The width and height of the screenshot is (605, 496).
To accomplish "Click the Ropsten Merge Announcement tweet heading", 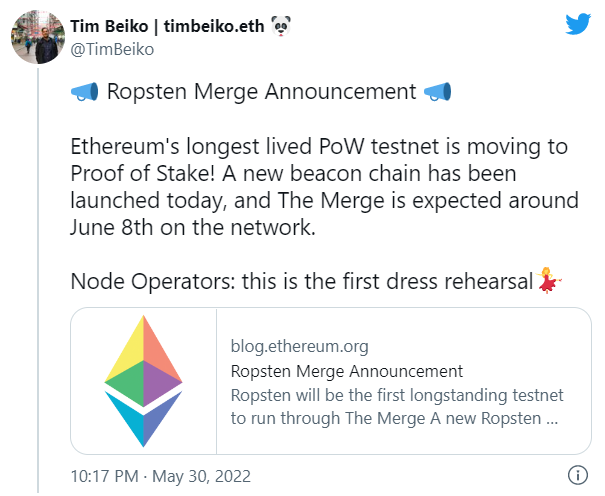I will pyautogui.click(x=261, y=92).
